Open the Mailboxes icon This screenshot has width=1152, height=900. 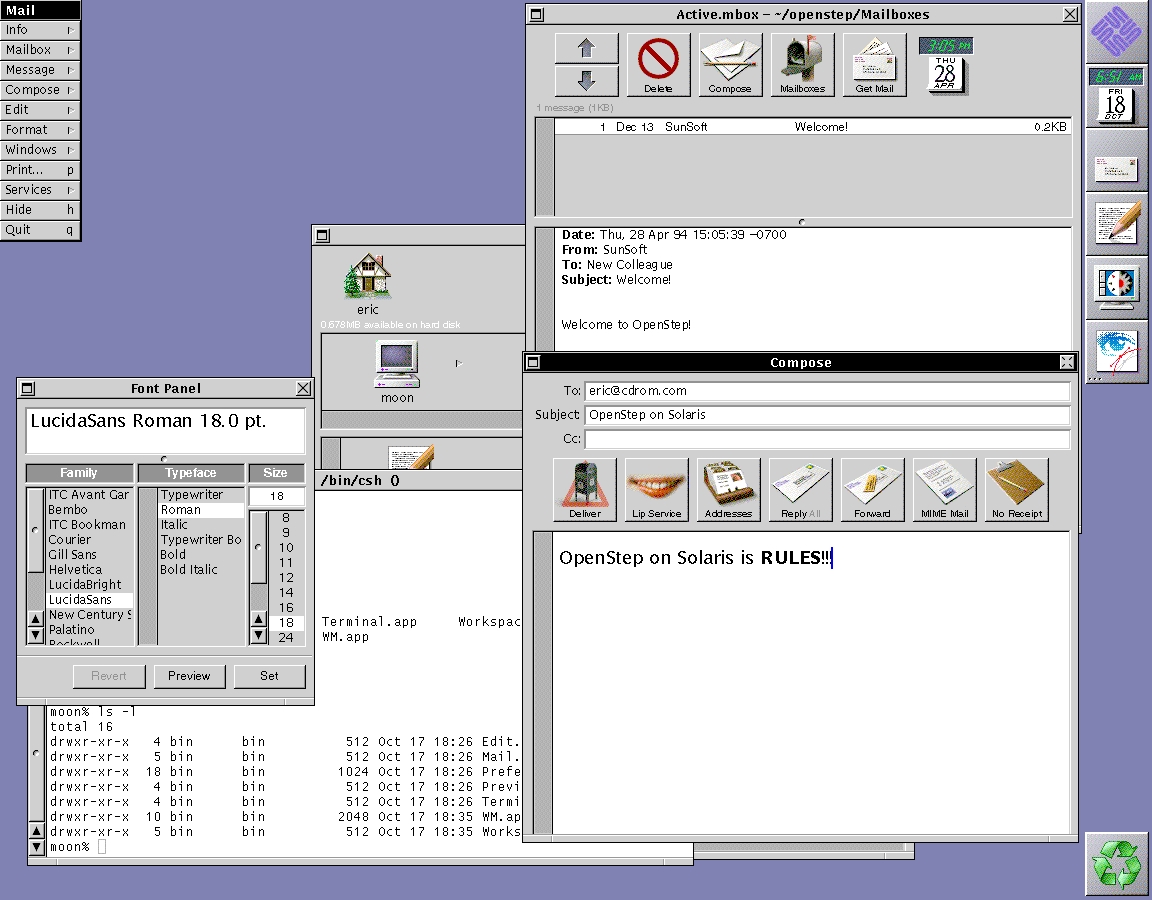[x=802, y=64]
